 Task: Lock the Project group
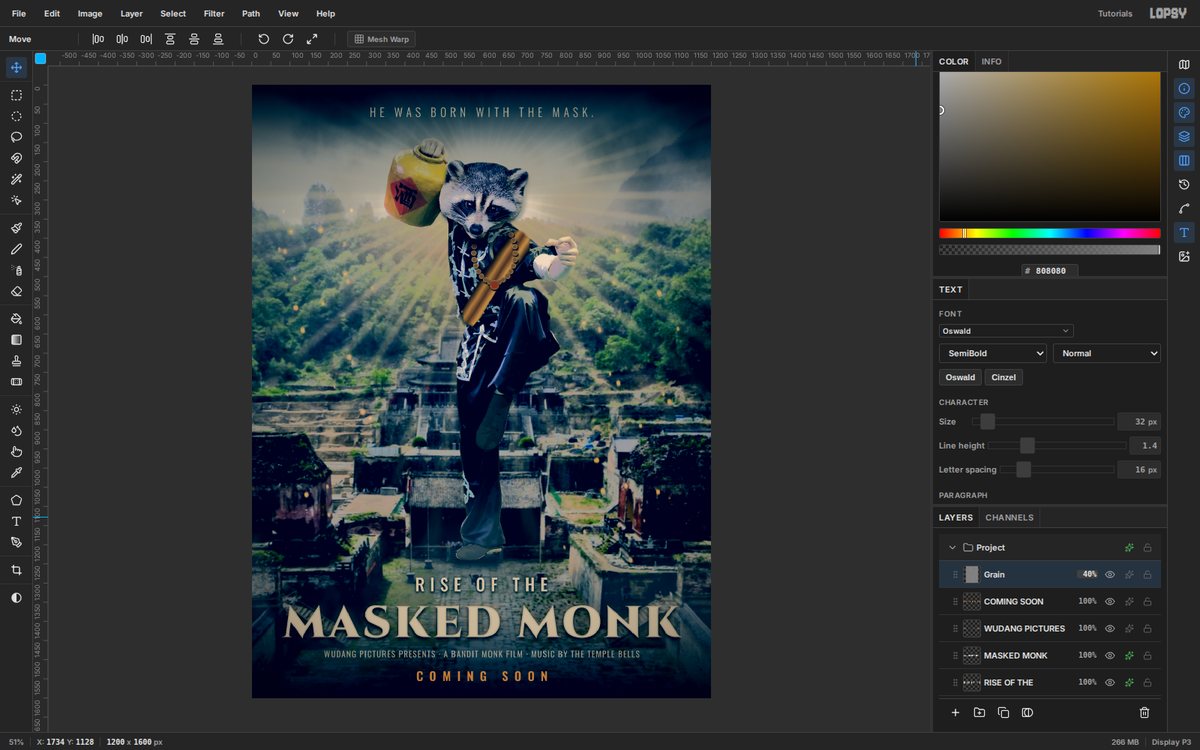[1147, 548]
